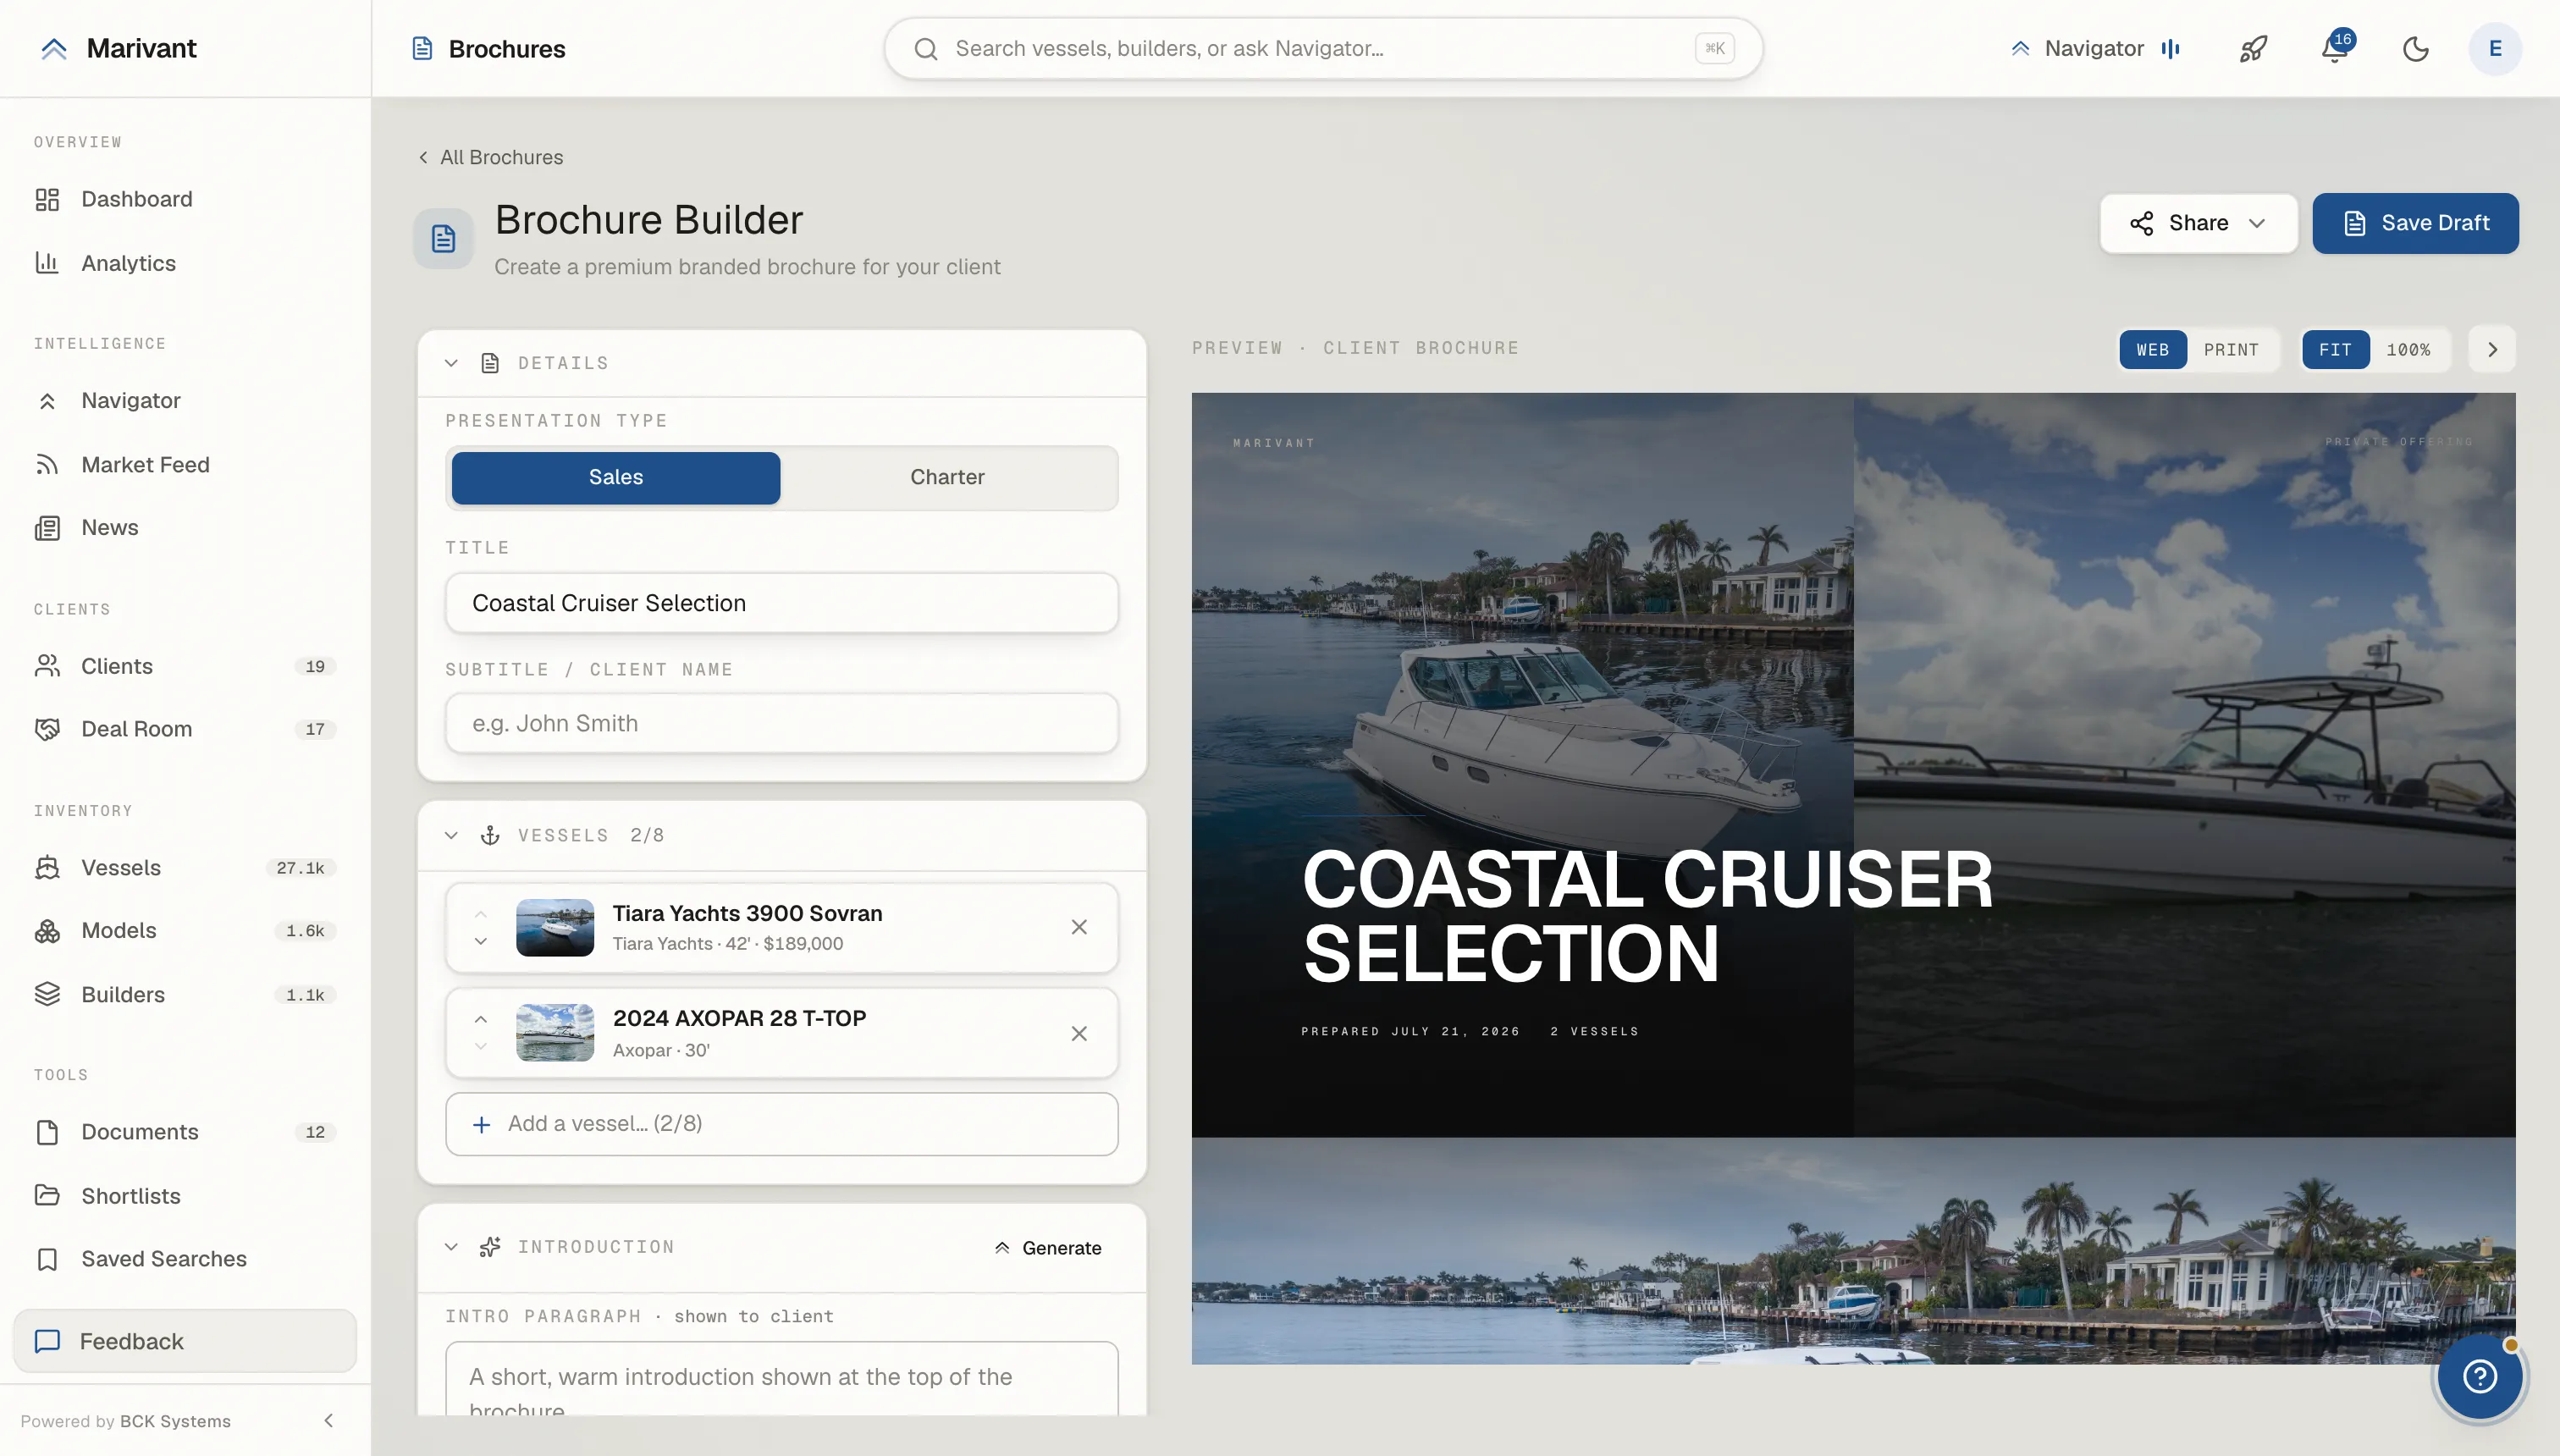Set preview zoom to FIT

click(2335, 350)
